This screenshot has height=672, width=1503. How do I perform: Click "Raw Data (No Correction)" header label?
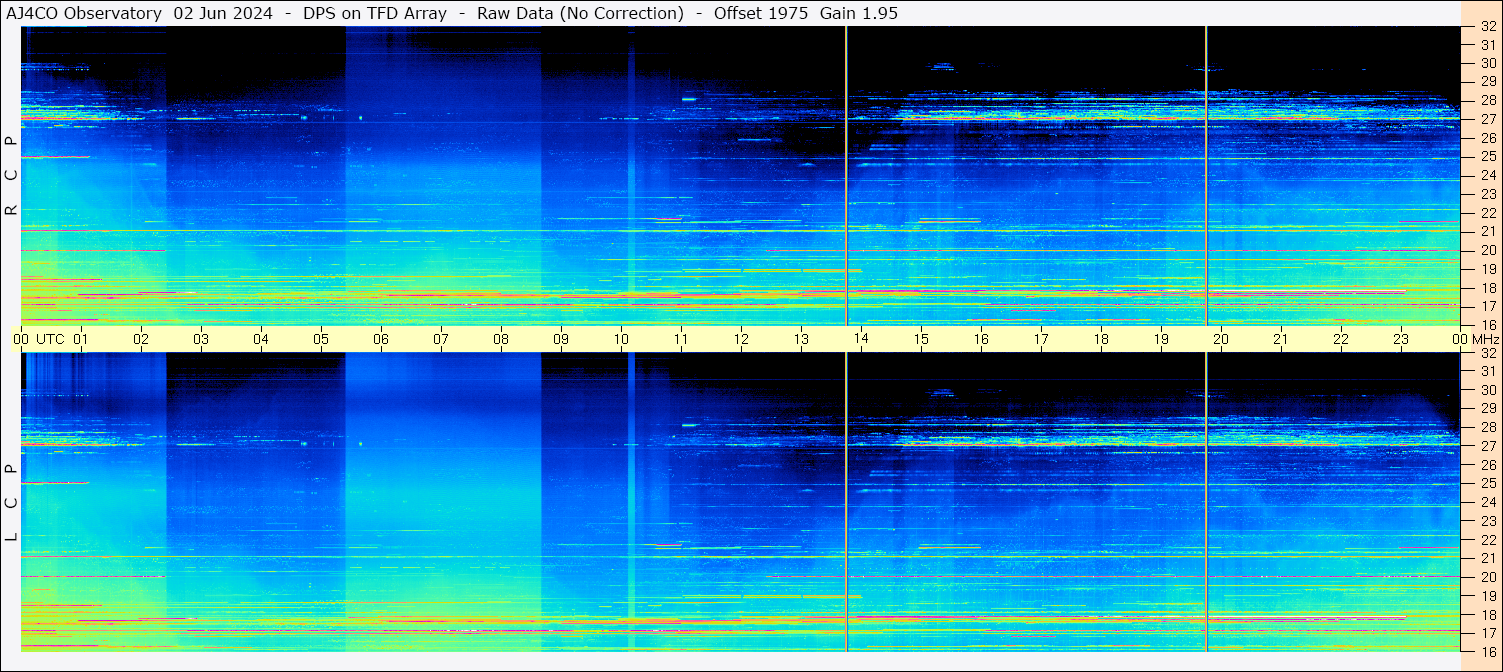tap(581, 14)
